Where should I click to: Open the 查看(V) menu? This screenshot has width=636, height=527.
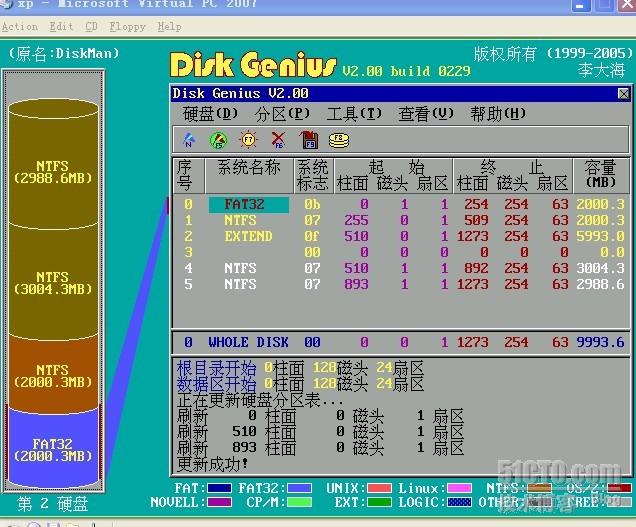pyautogui.click(x=426, y=114)
